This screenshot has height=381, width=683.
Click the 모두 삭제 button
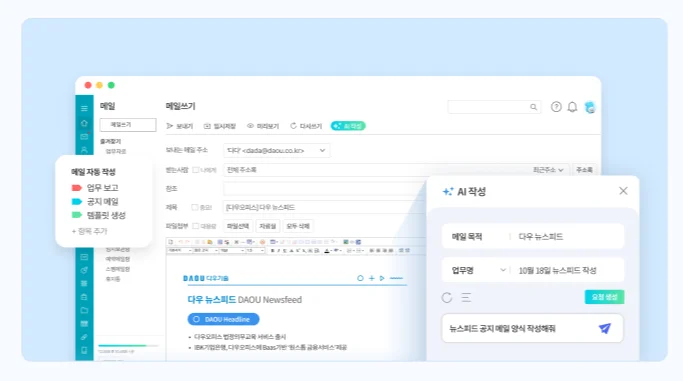(298, 226)
